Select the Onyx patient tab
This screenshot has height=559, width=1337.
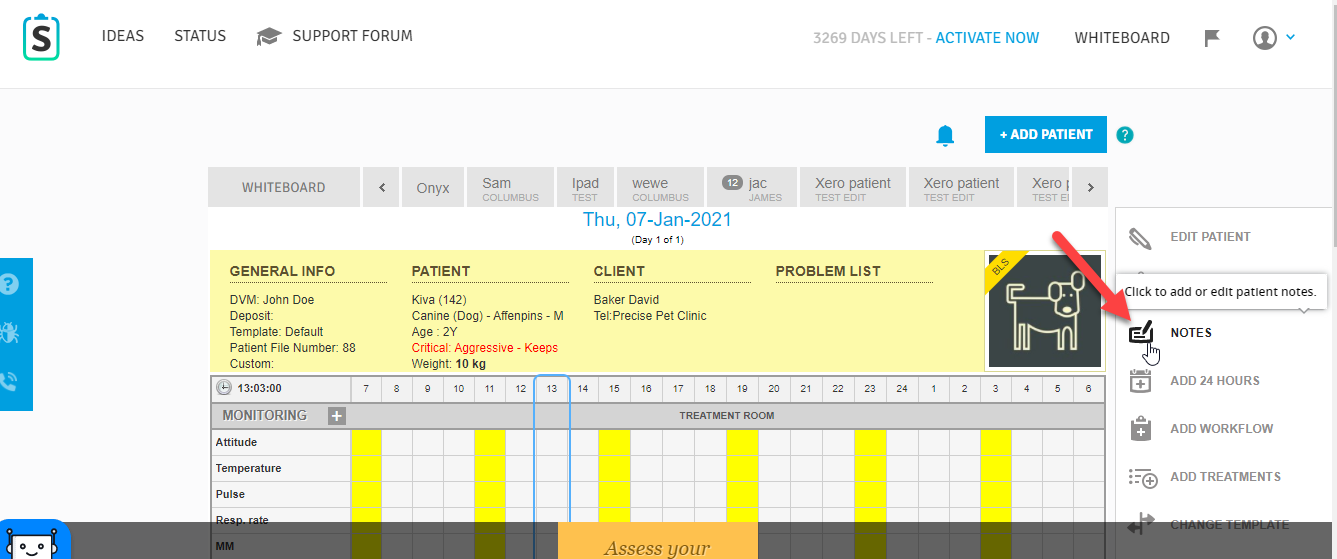[x=433, y=187]
